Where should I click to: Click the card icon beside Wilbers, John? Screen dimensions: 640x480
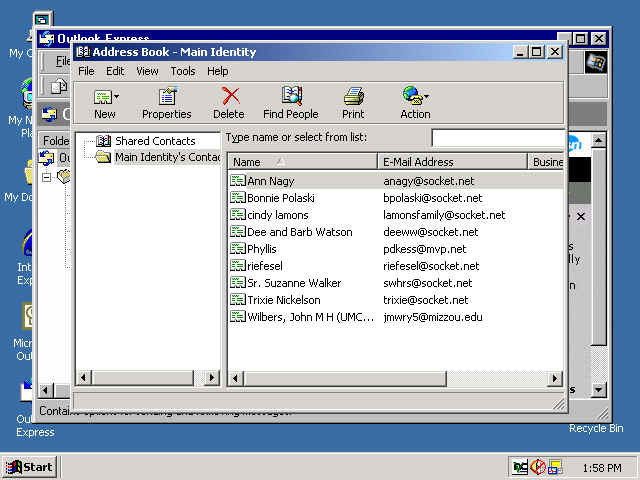pos(238,317)
